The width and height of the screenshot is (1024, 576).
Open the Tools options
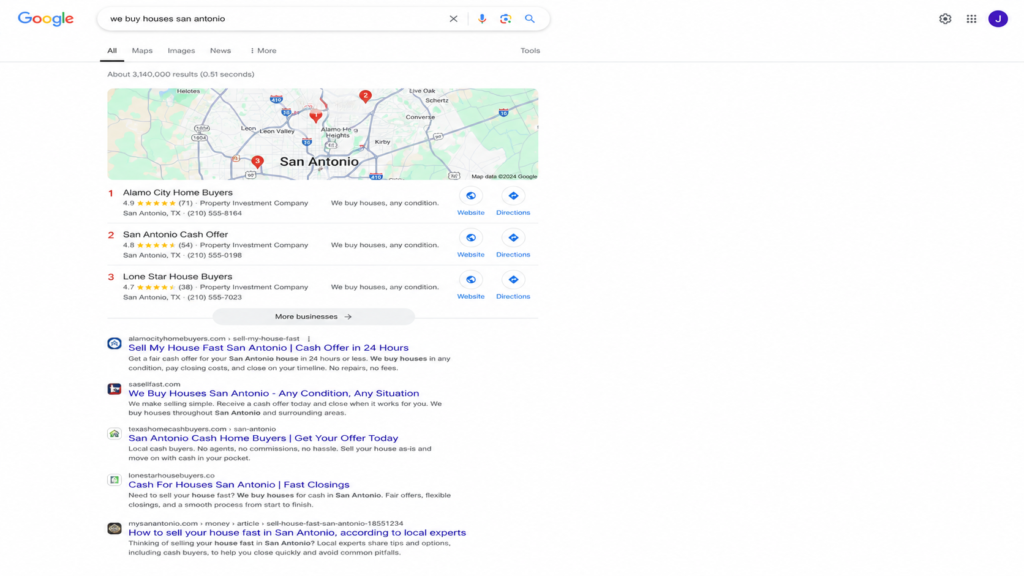(x=530, y=50)
